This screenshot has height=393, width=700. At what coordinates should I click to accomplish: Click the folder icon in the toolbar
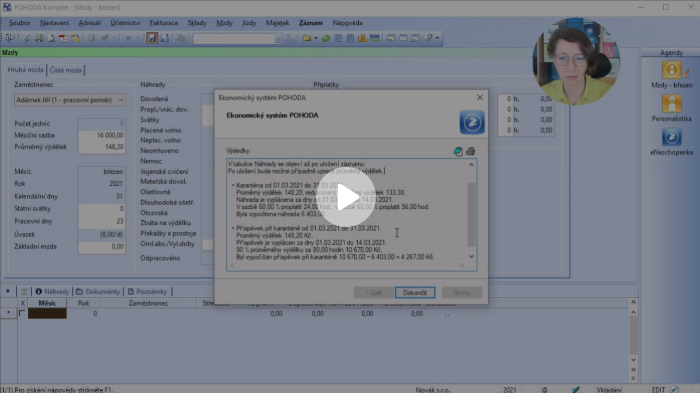point(307,38)
